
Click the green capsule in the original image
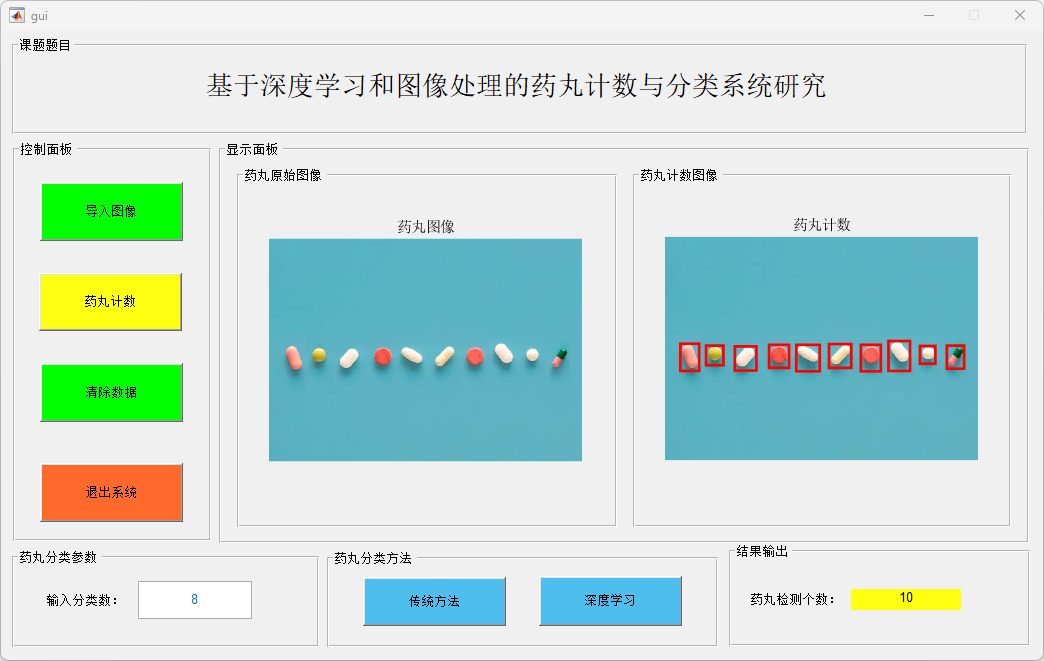[560, 356]
